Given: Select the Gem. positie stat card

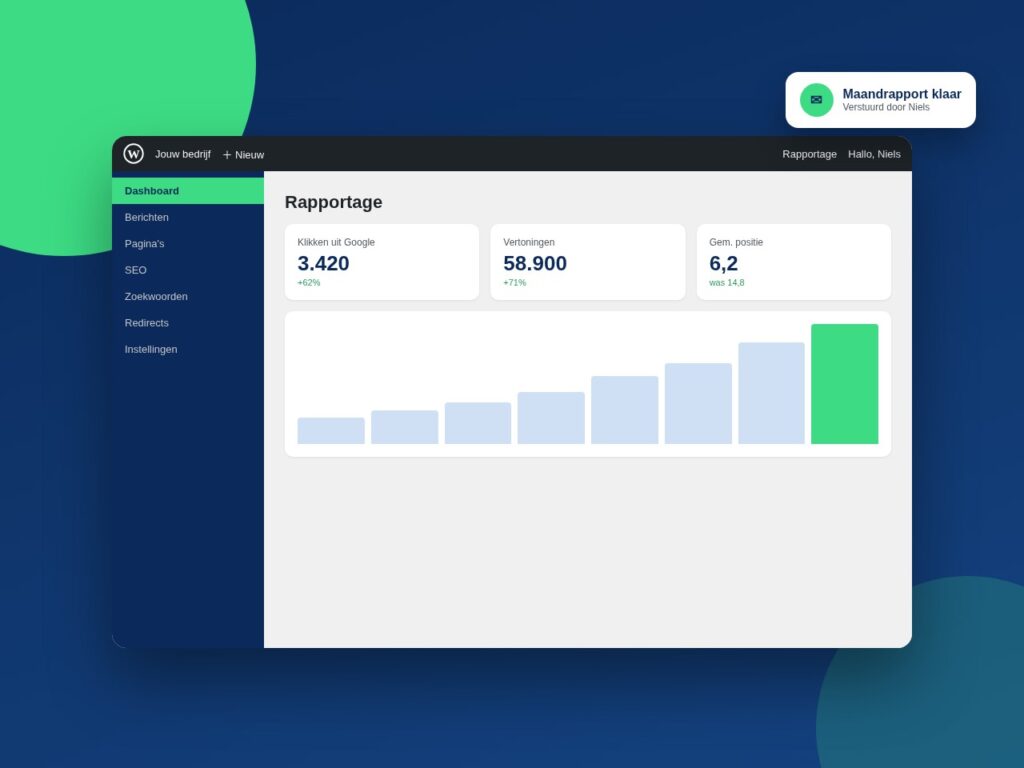Looking at the screenshot, I should (793, 262).
